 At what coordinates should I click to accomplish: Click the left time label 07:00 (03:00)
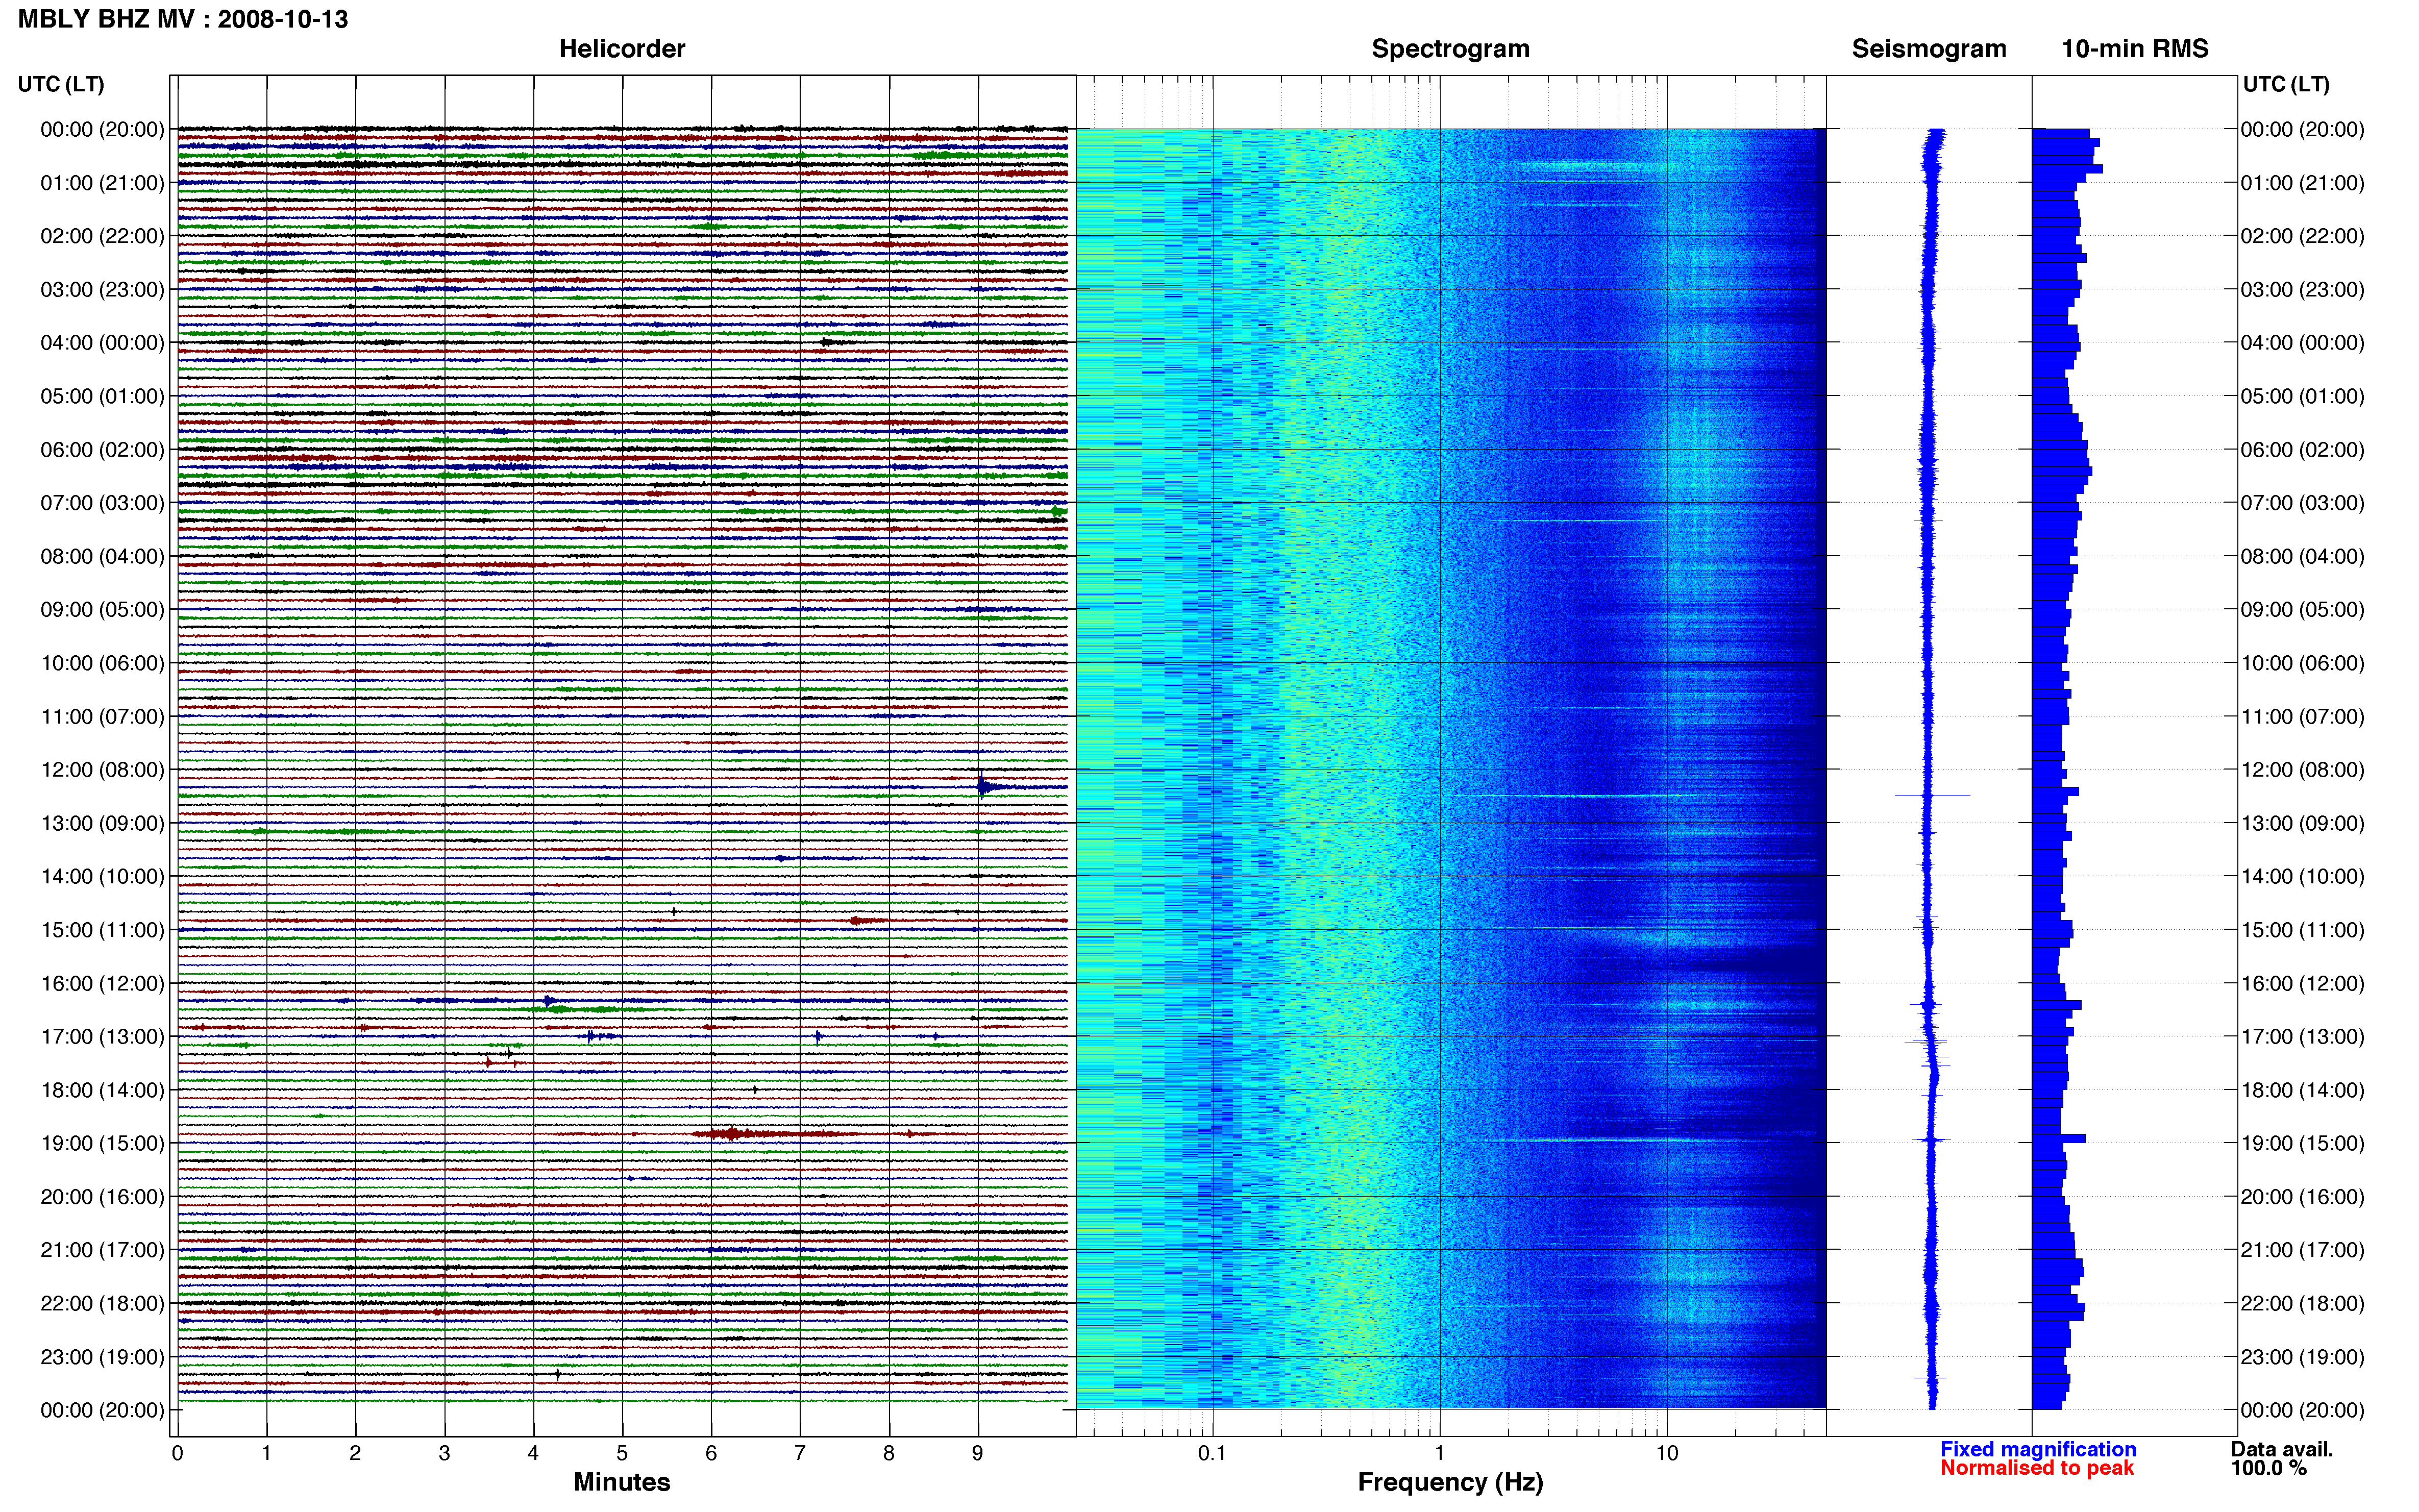point(102,503)
